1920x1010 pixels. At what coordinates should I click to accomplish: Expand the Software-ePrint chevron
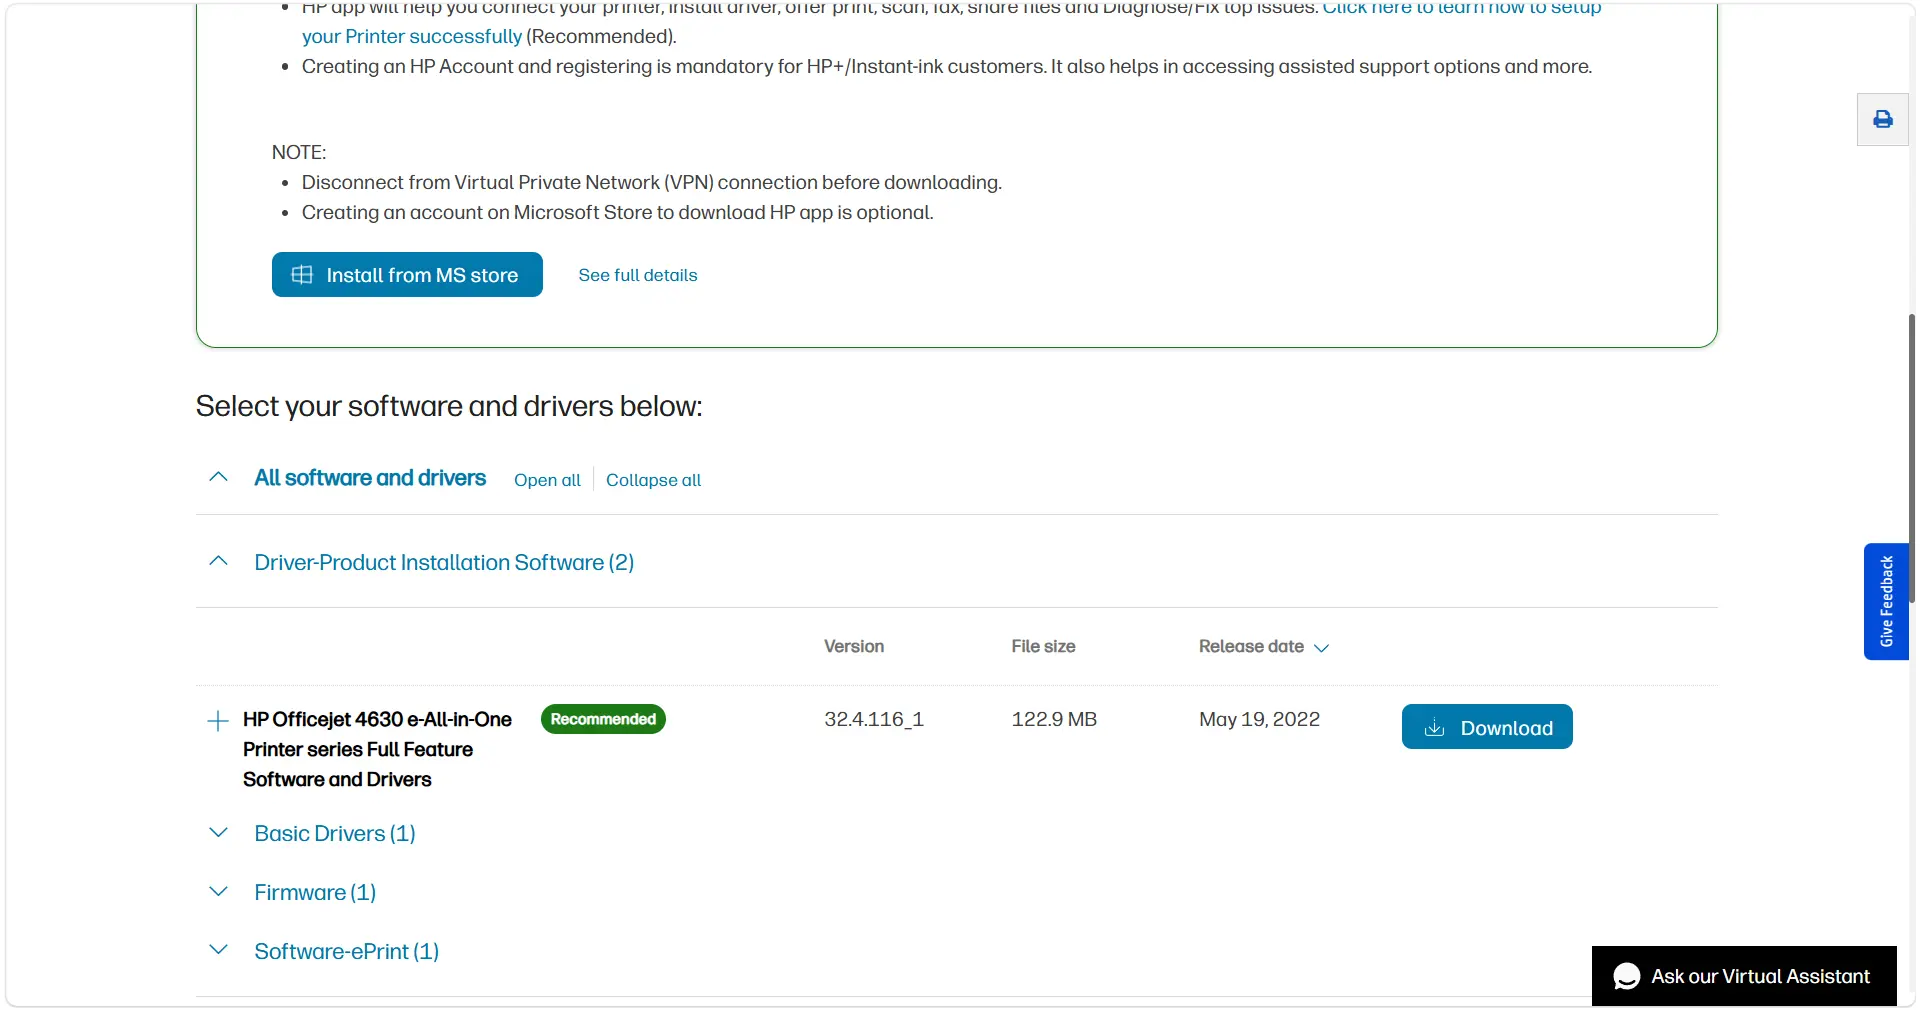coord(218,950)
